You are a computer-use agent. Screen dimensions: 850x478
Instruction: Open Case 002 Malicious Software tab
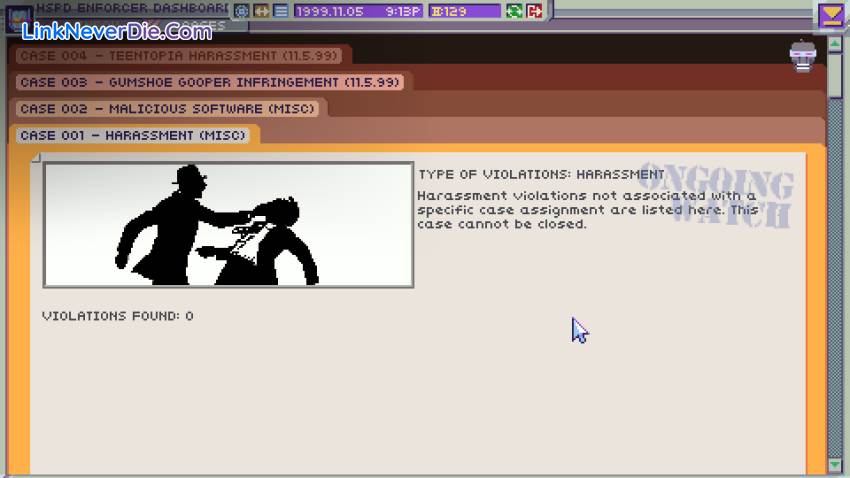point(168,108)
